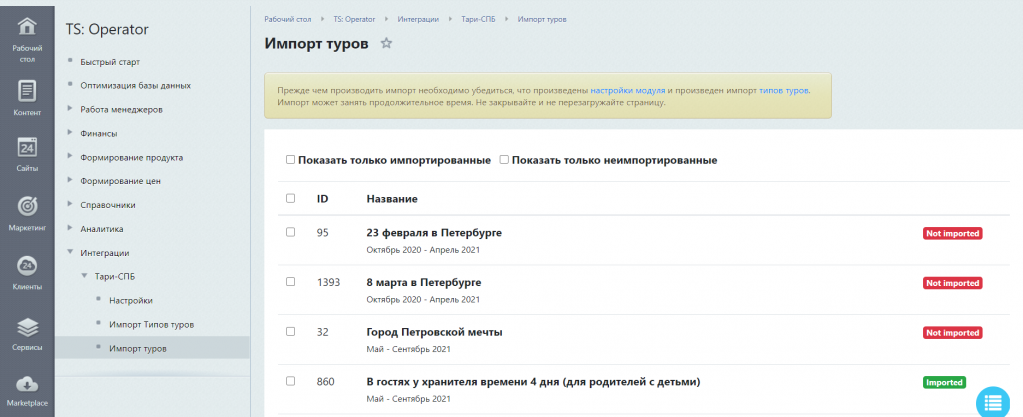Go to Тари-СПБ breadcrumb
Image resolution: width=1023 pixels, height=417 pixels.
click(478, 20)
